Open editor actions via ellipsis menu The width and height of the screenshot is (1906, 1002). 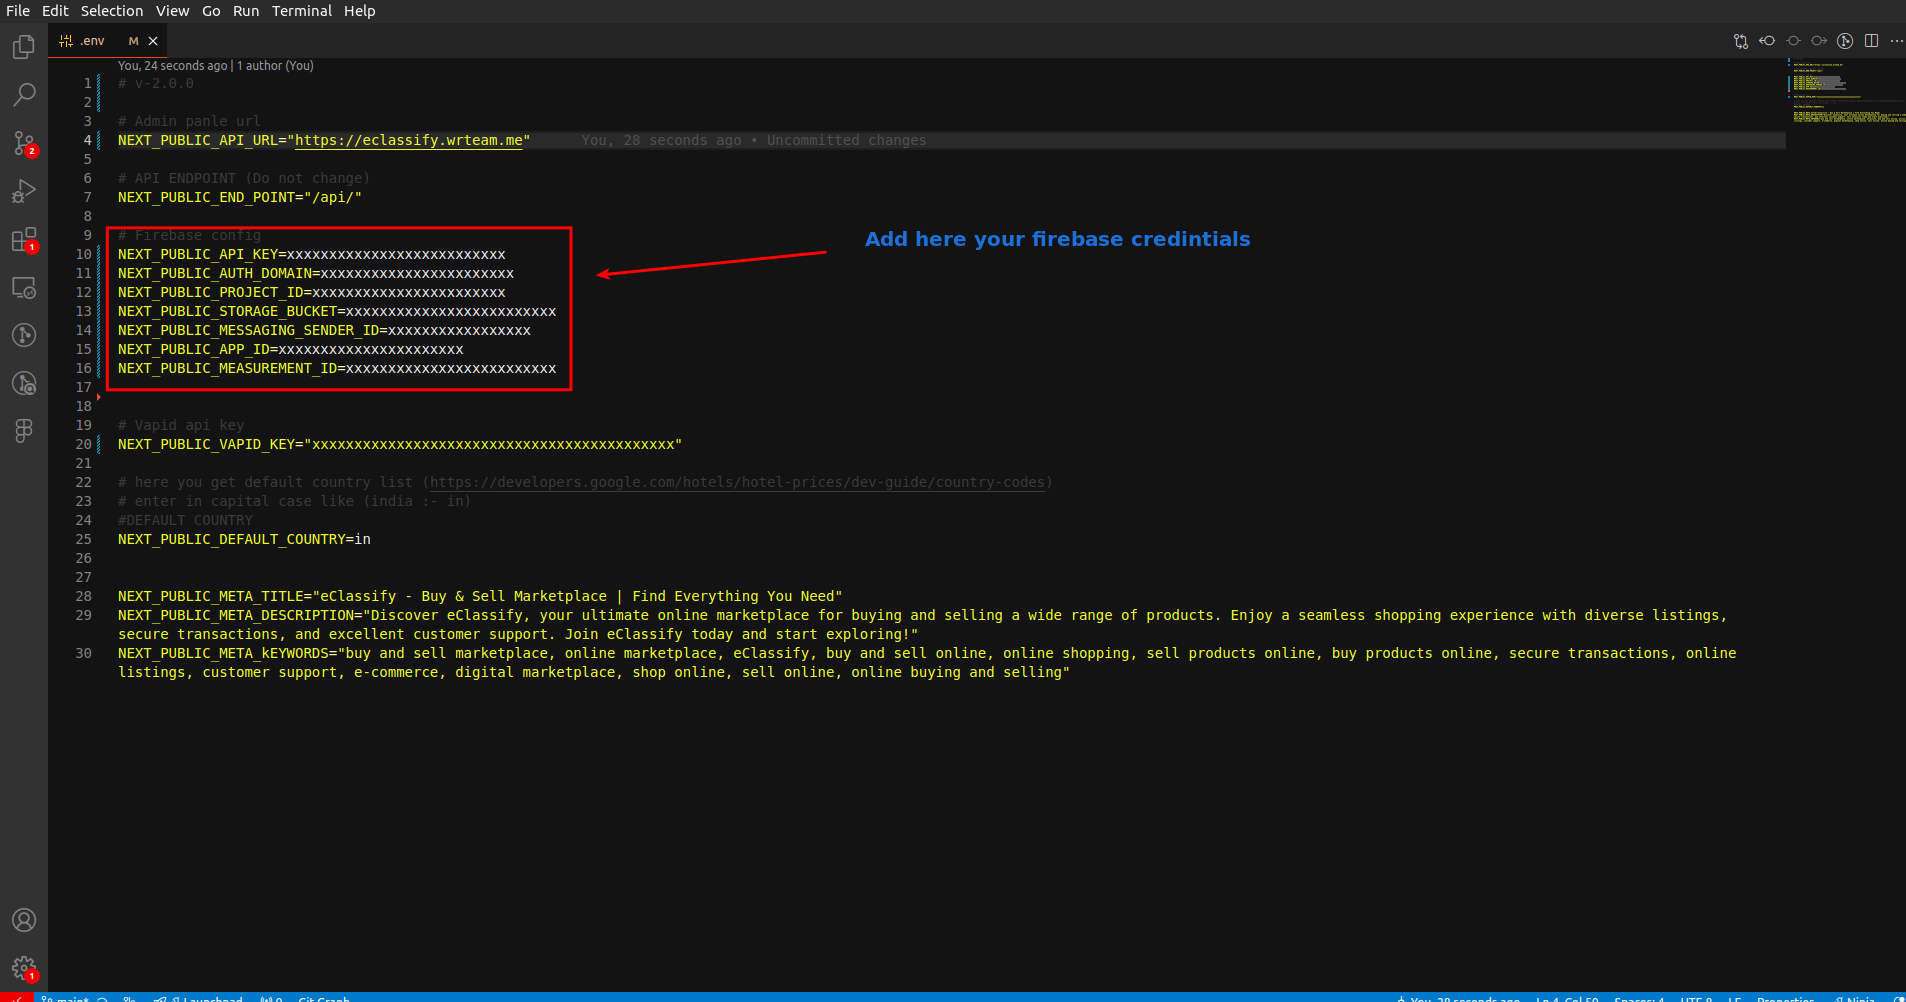(1897, 41)
